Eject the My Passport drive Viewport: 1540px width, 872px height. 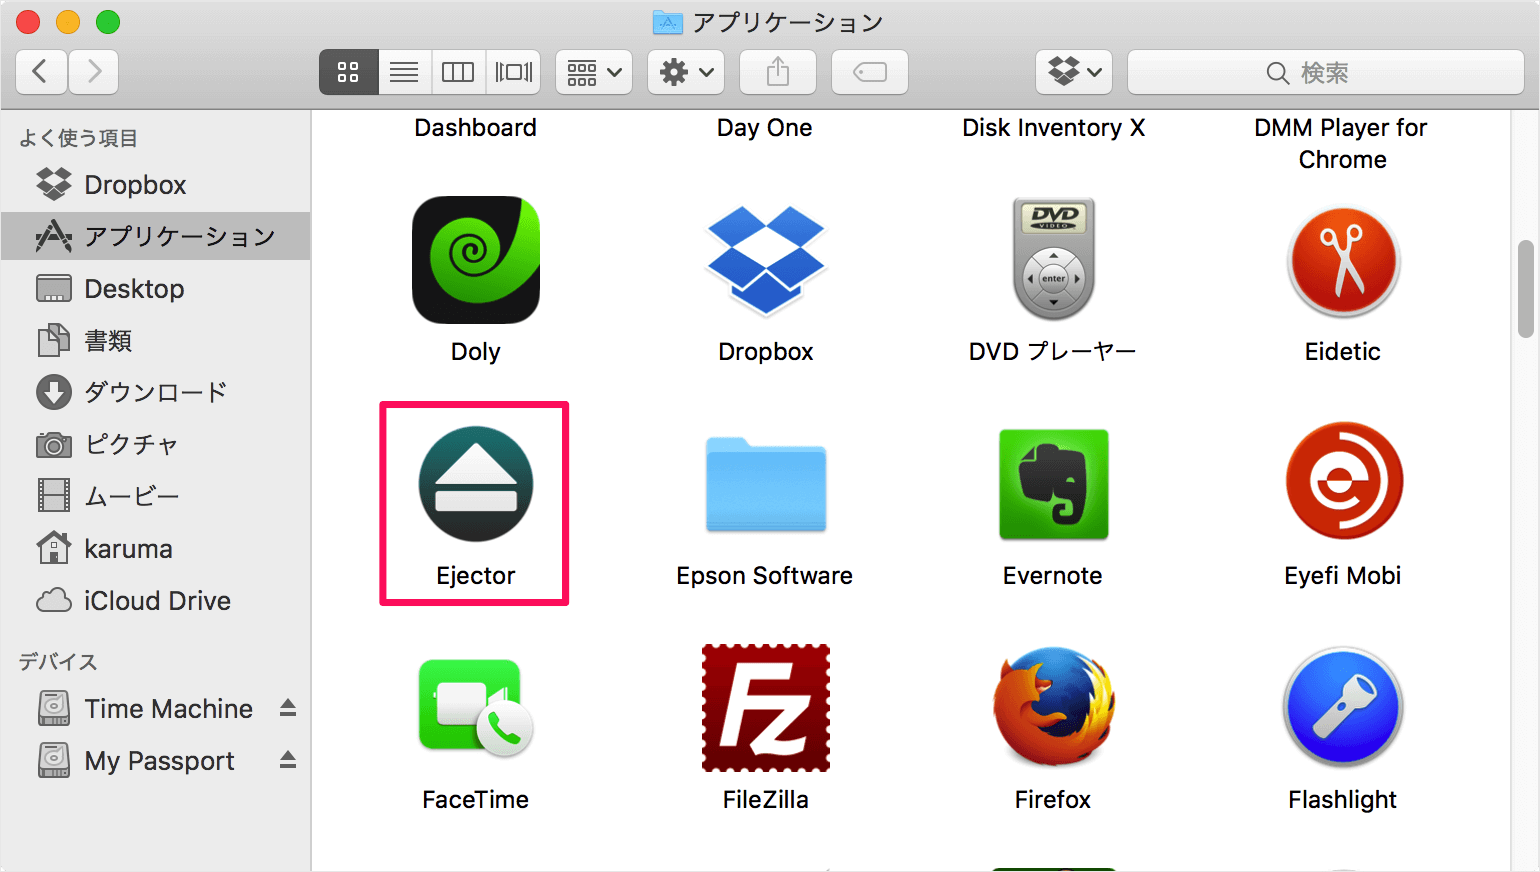point(288,760)
